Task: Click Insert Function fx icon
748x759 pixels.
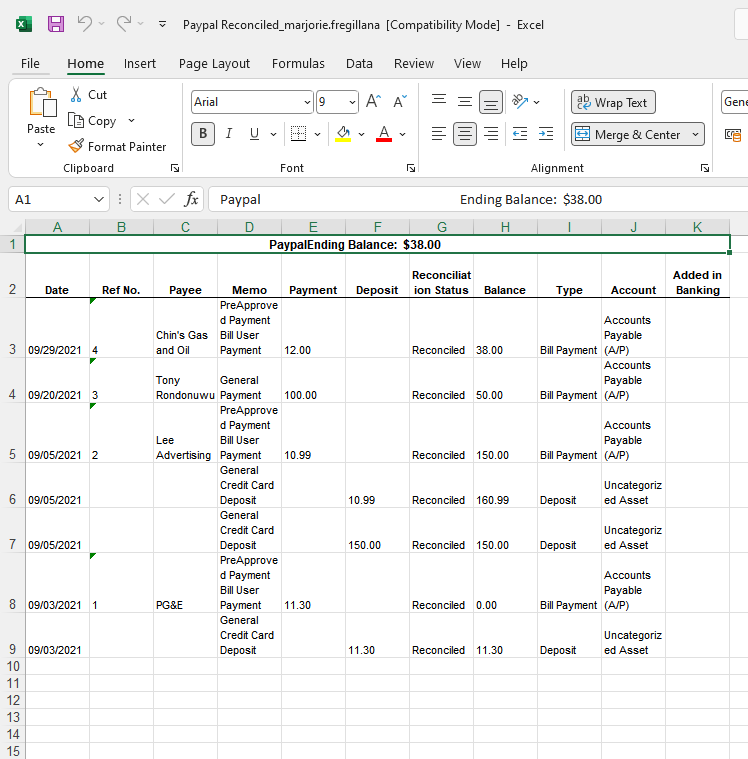Action: [x=191, y=199]
